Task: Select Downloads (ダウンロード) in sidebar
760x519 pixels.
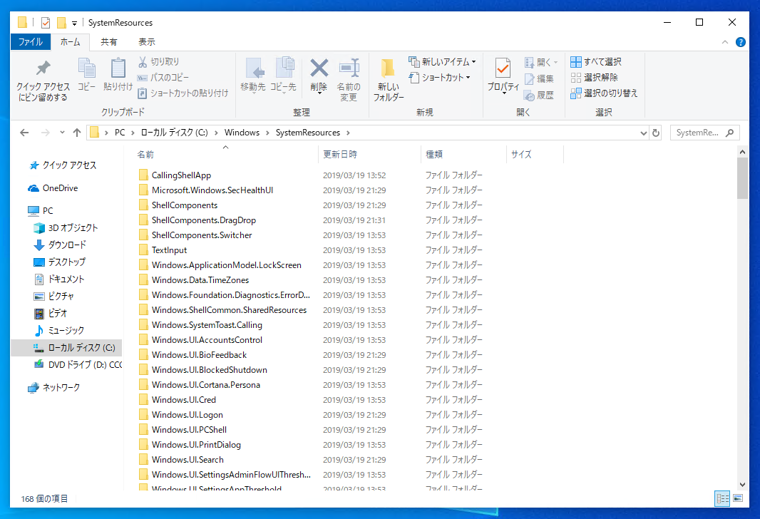Action: click(60, 245)
